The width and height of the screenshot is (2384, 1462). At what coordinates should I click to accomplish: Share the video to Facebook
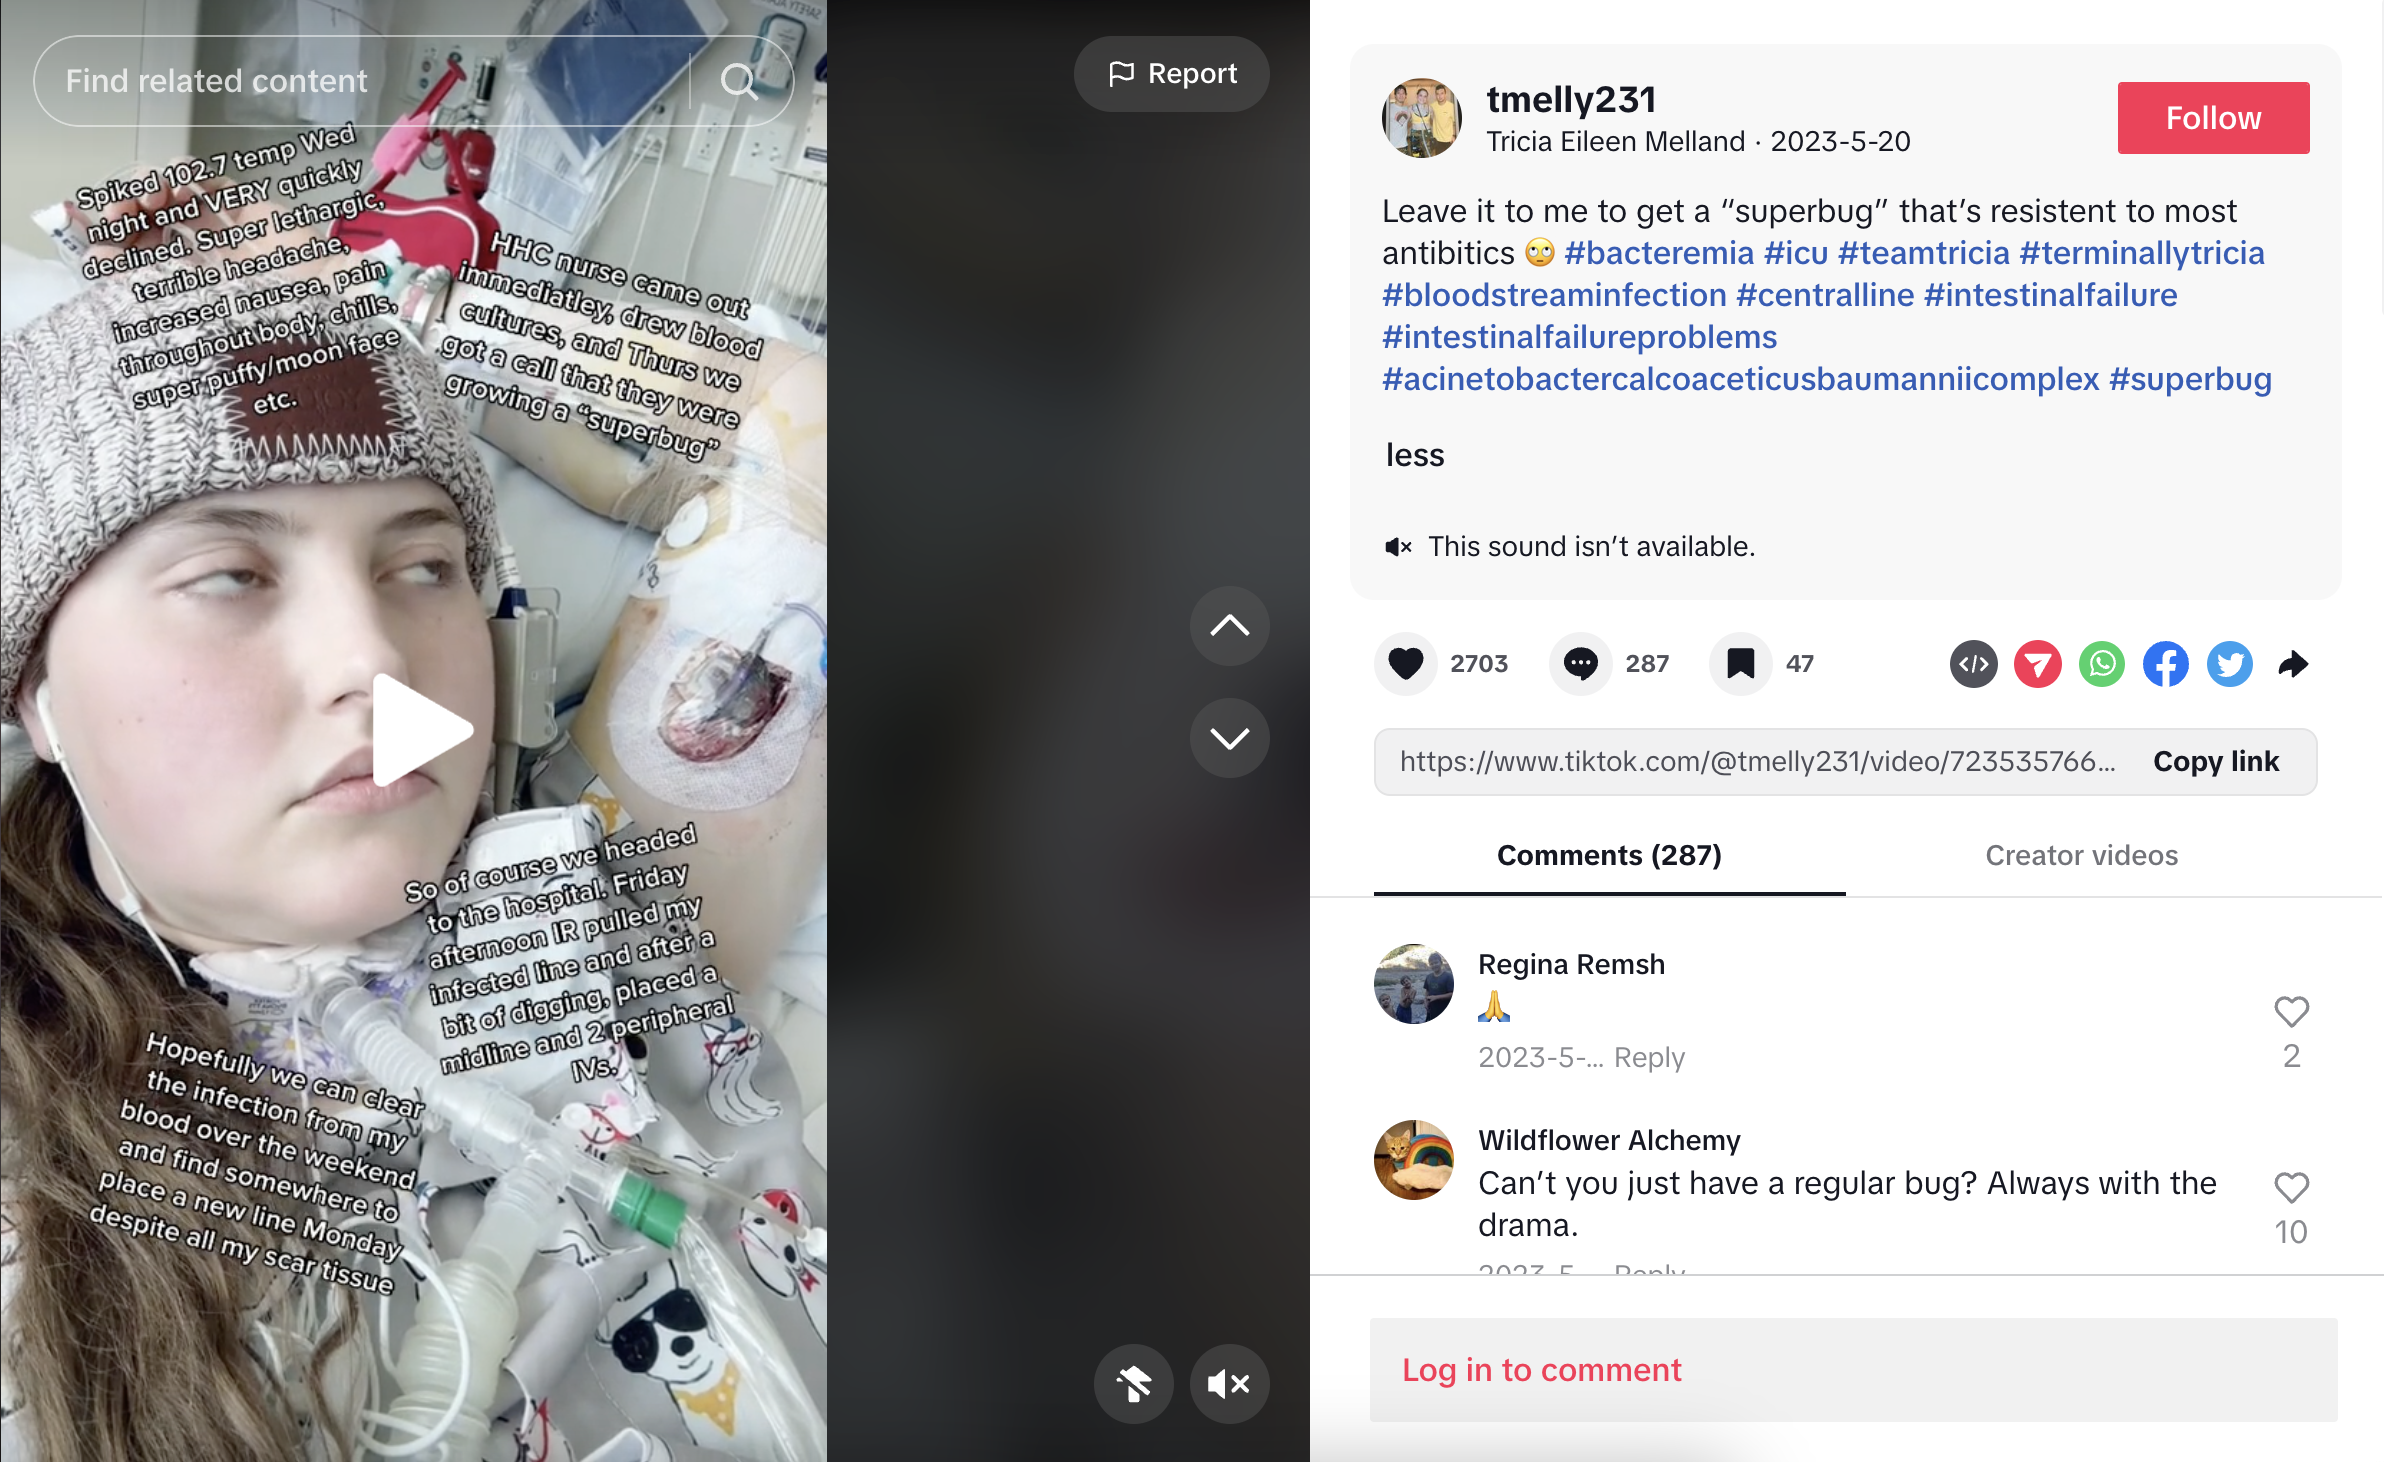click(2166, 664)
